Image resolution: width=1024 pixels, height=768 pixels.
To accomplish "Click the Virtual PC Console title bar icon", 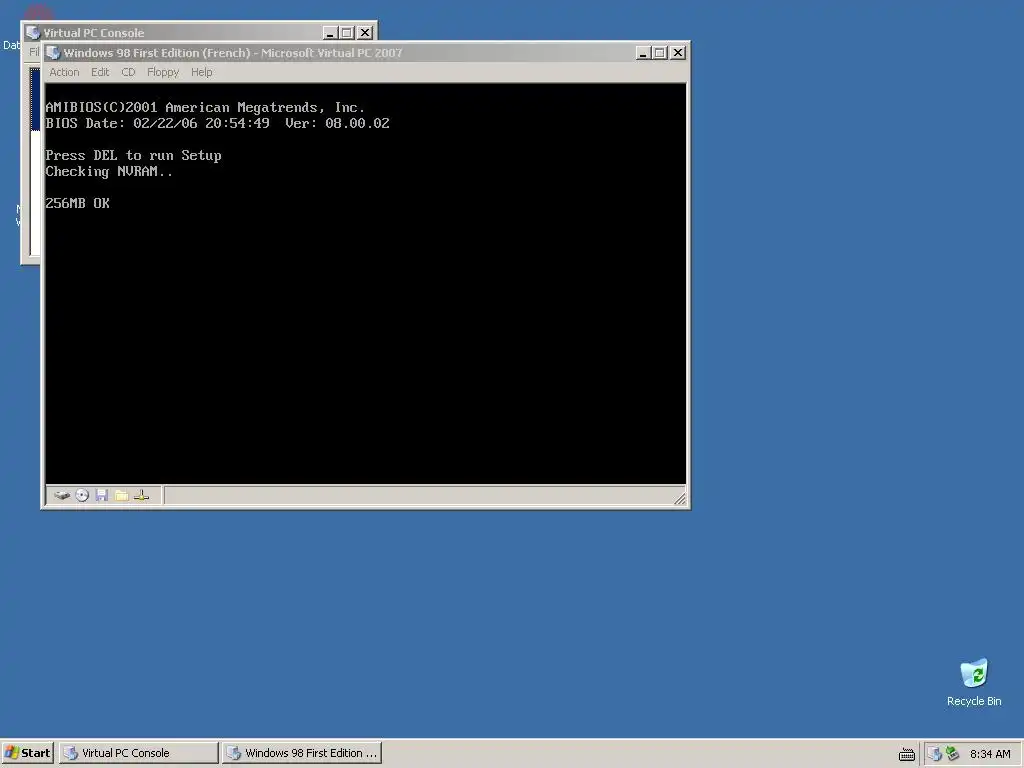I will [x=33, y=33].
